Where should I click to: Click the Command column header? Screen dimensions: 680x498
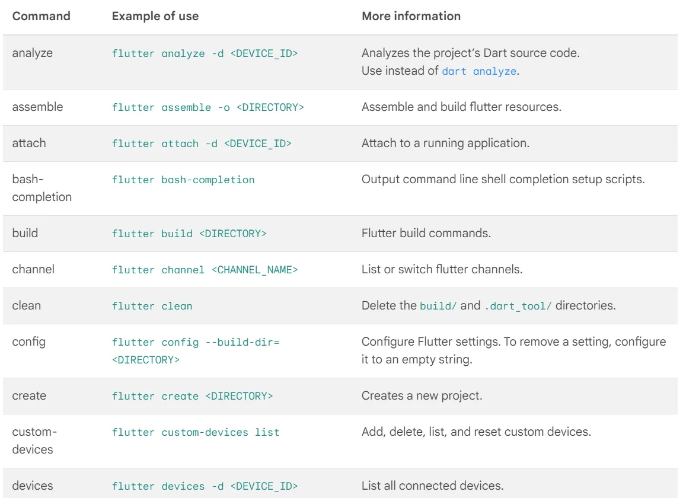pyautogui.click(x=41, y=16)
